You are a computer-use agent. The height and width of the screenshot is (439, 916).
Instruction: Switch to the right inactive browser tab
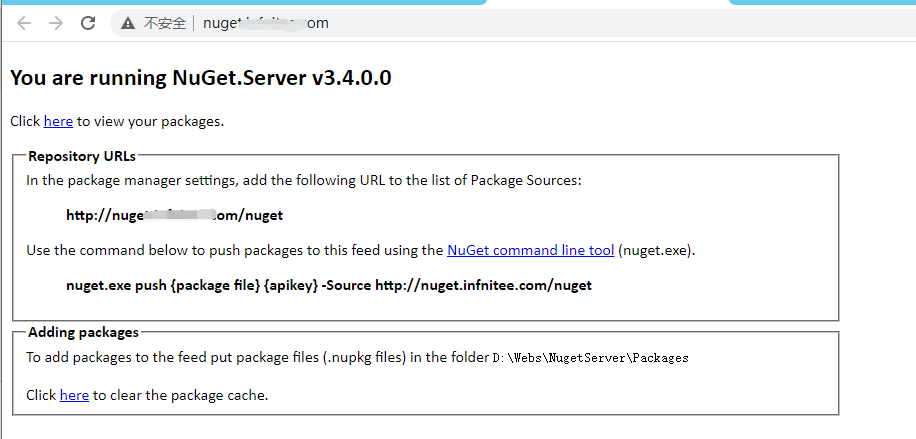tap(823, 2)
